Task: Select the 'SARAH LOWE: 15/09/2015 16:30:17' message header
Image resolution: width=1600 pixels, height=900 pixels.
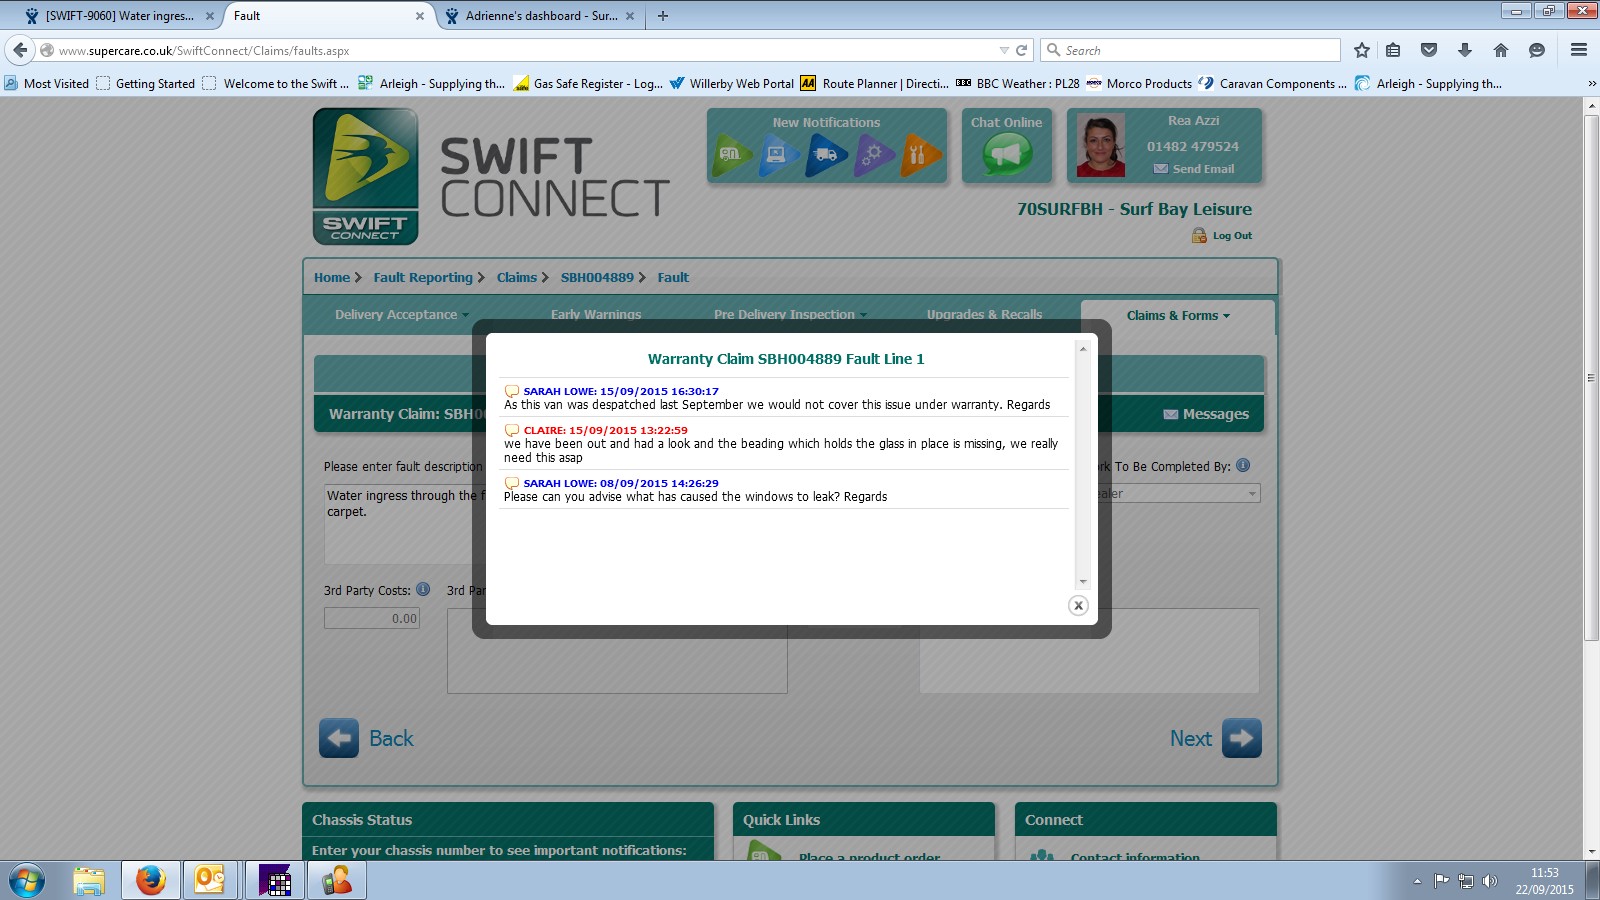Action: [x=621, y=391]
